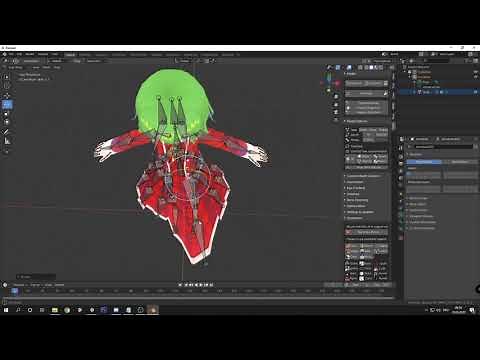Select the 3D Cursor tool
Viewport: 480px width, 360px height.
pos(7,86)
